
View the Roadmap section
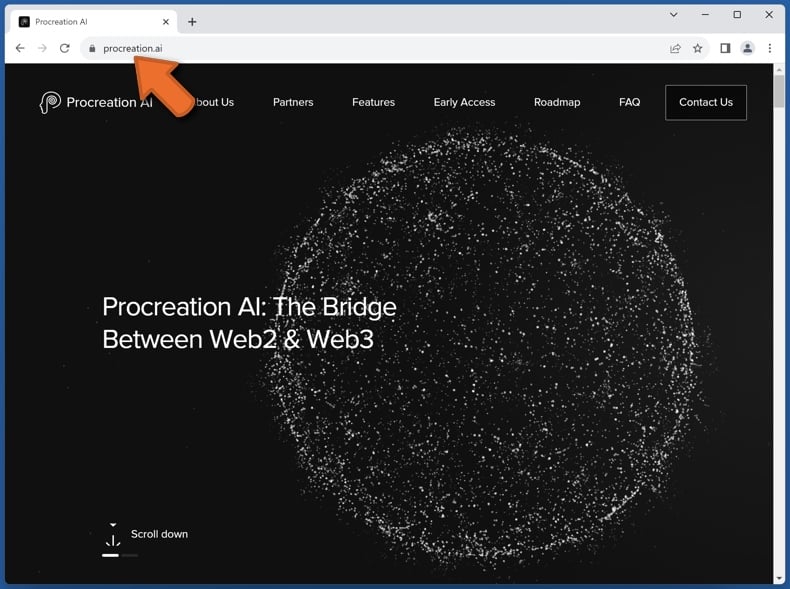click(557, 102)
